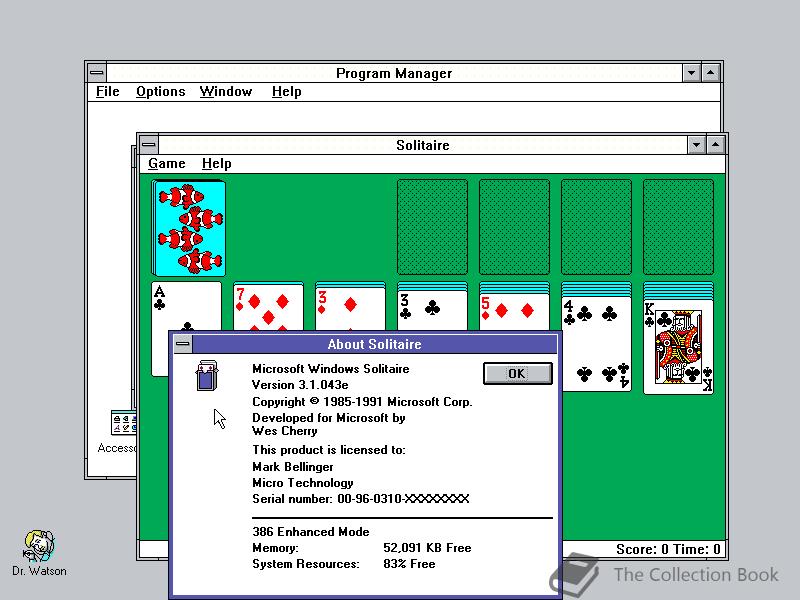800x600 pixels.
Task: Click the "386 Enhanced Mode" text
Action: (311, 532)
